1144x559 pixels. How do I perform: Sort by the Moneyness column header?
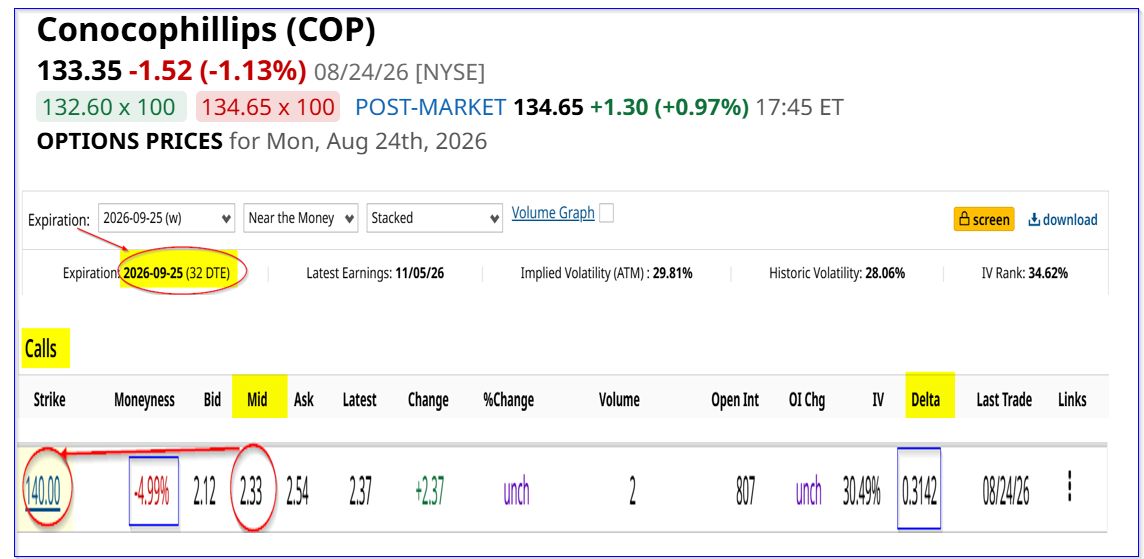(144, 399)
